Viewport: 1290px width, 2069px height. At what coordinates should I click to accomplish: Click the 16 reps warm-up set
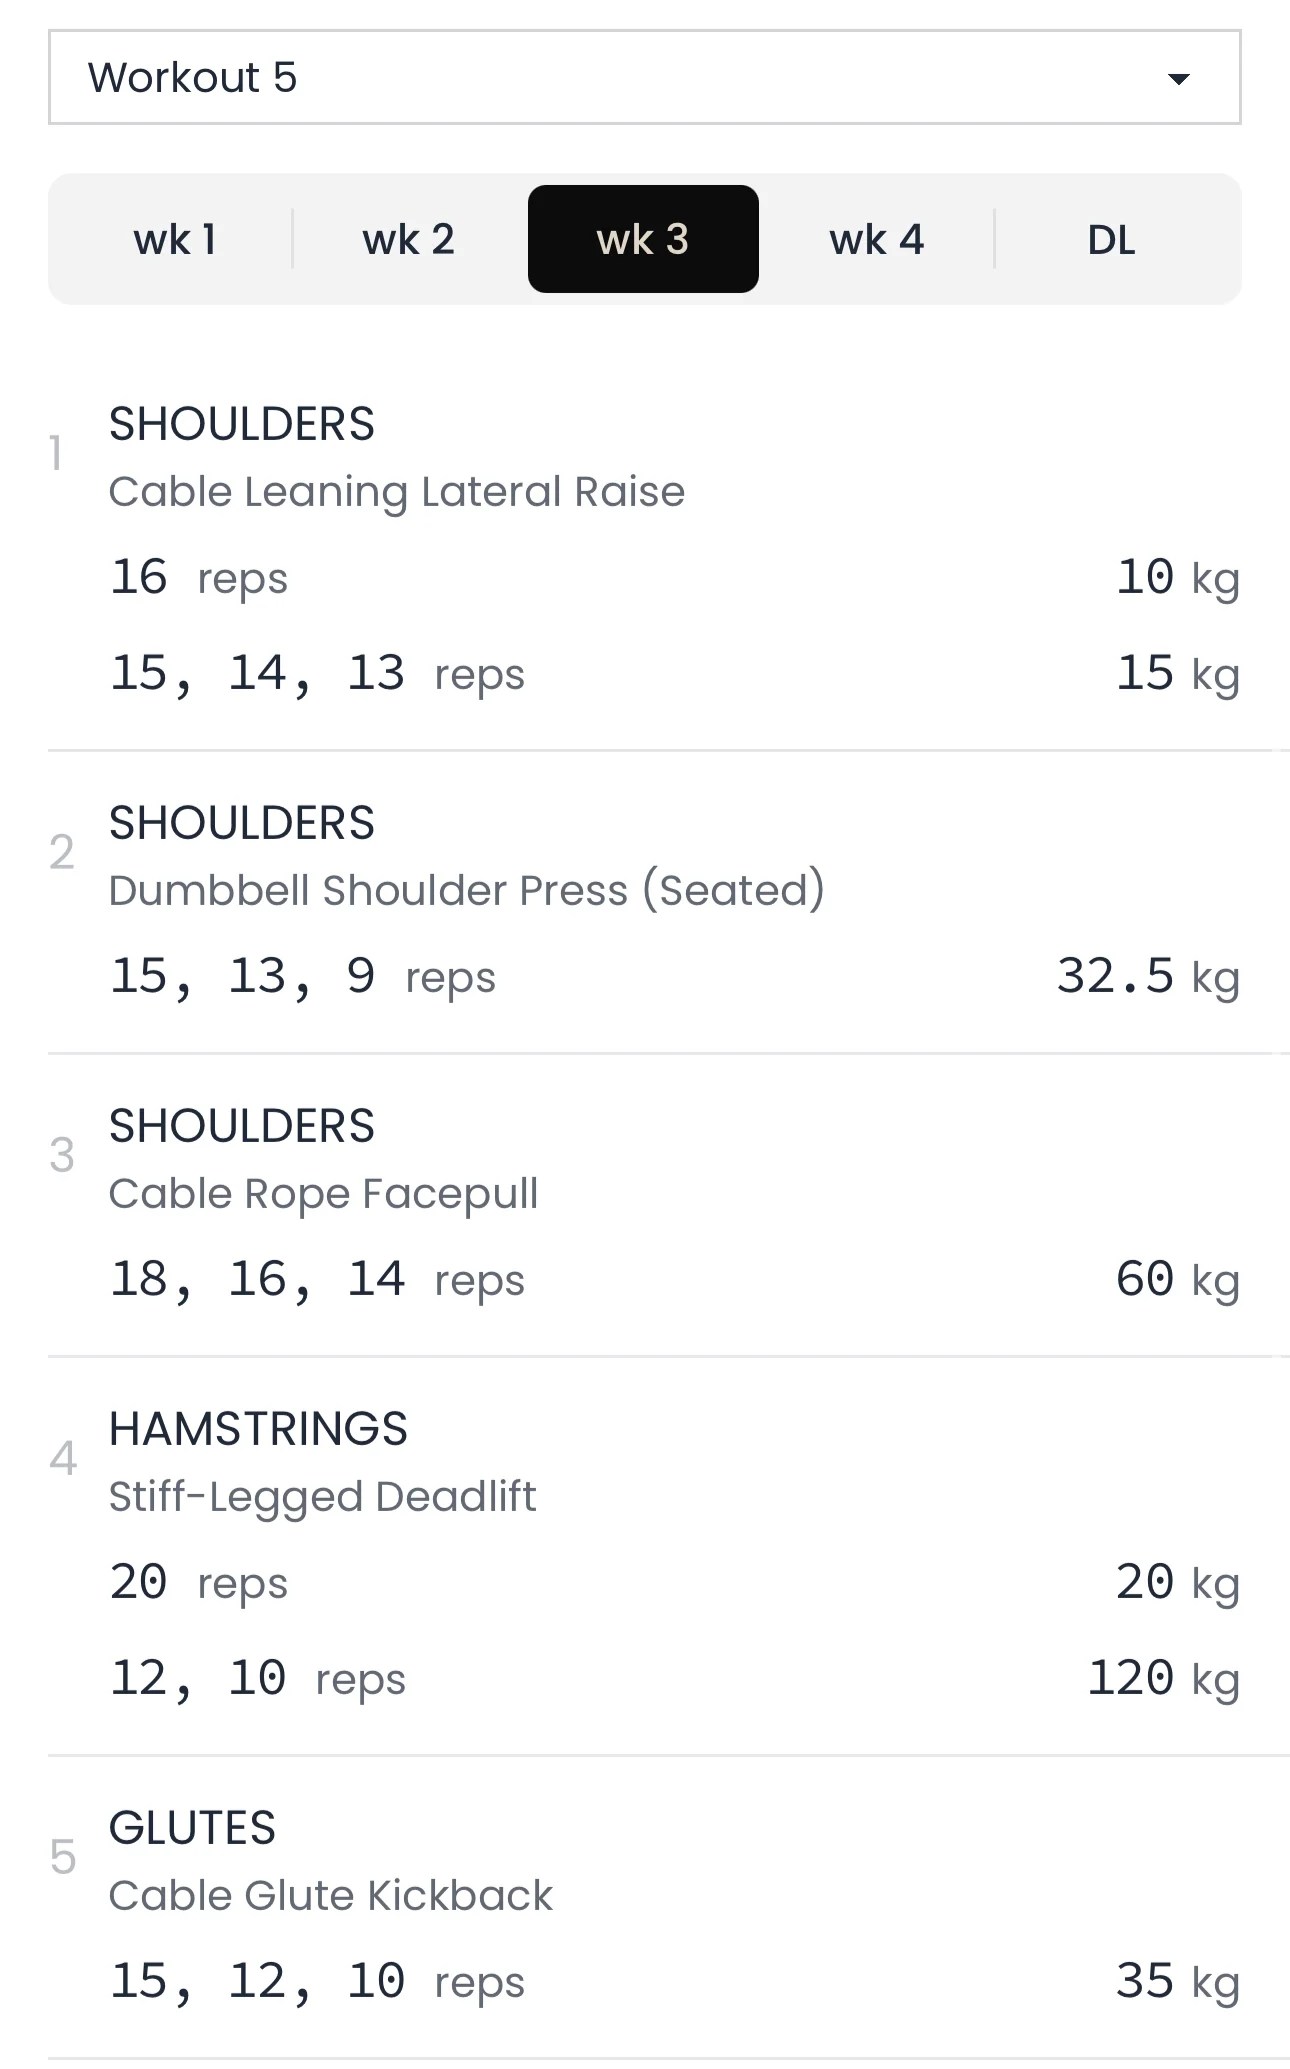199,578
